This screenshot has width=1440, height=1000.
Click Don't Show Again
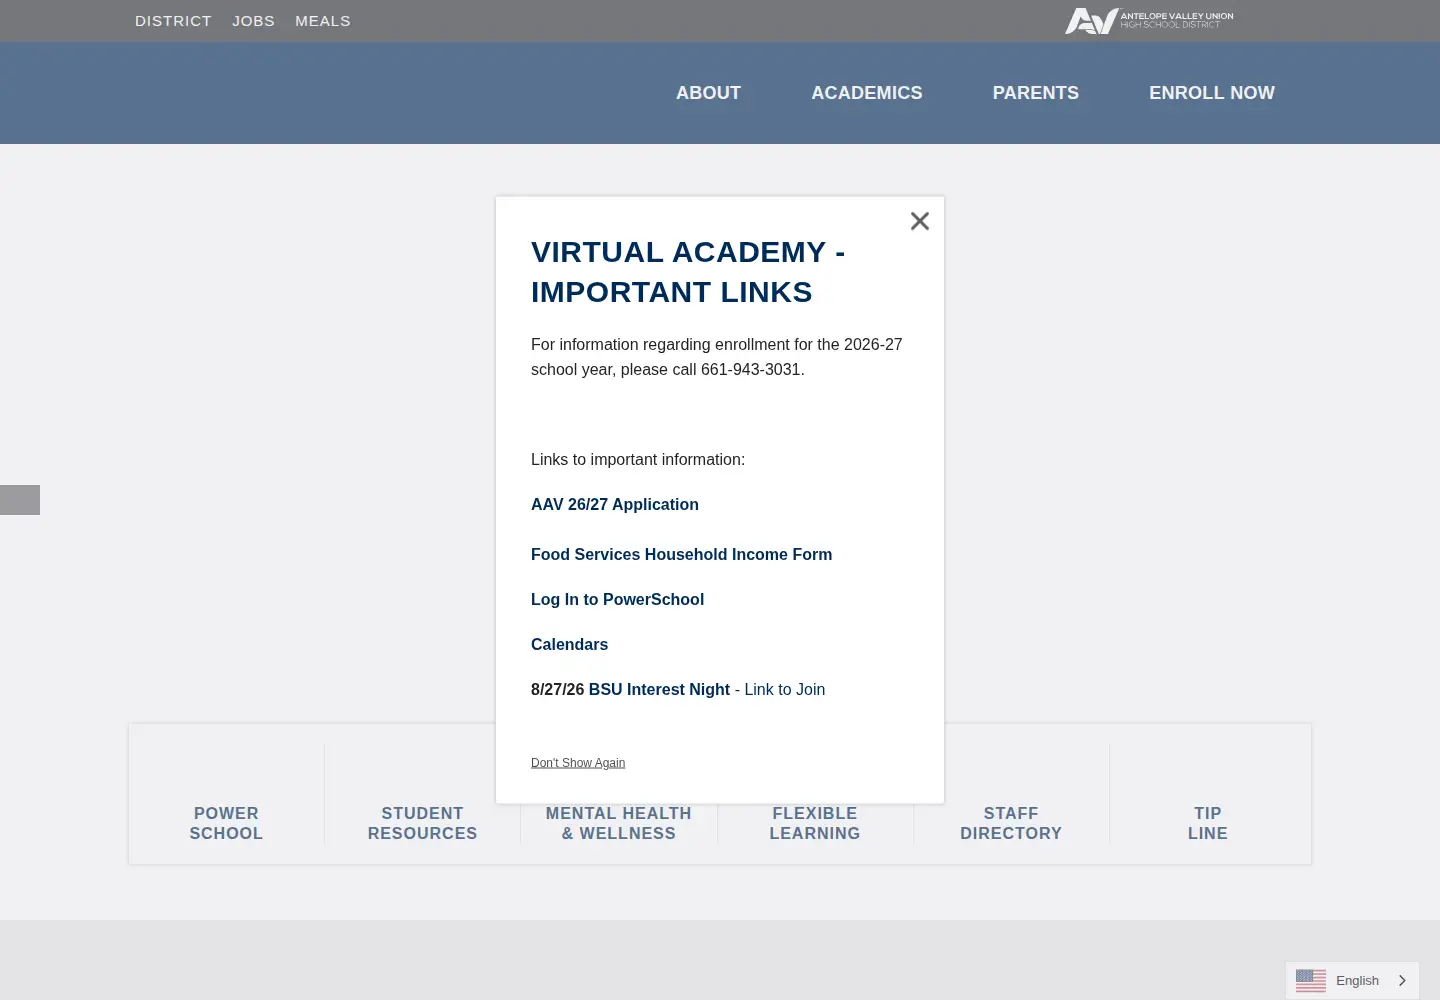tap(578, 763)
